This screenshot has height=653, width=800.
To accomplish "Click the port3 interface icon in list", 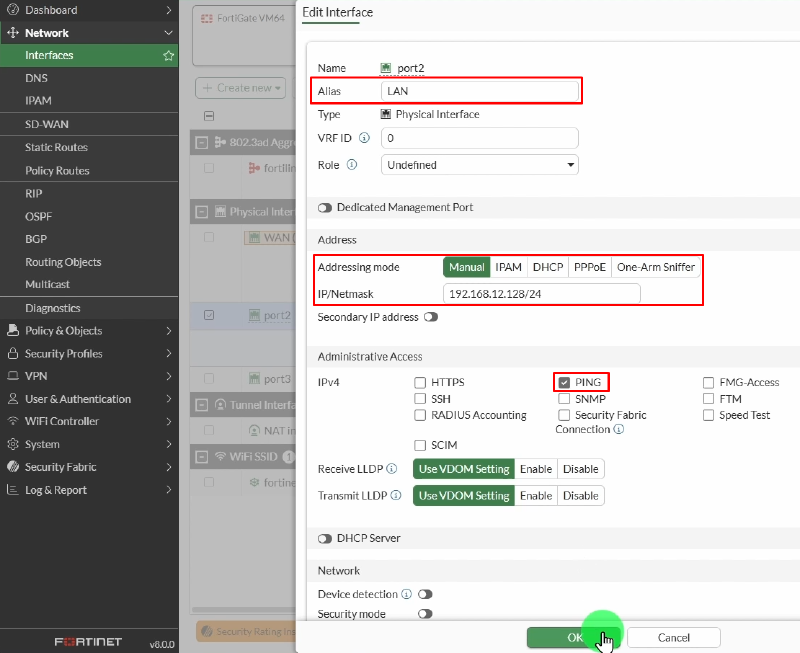I will point(254,379).
